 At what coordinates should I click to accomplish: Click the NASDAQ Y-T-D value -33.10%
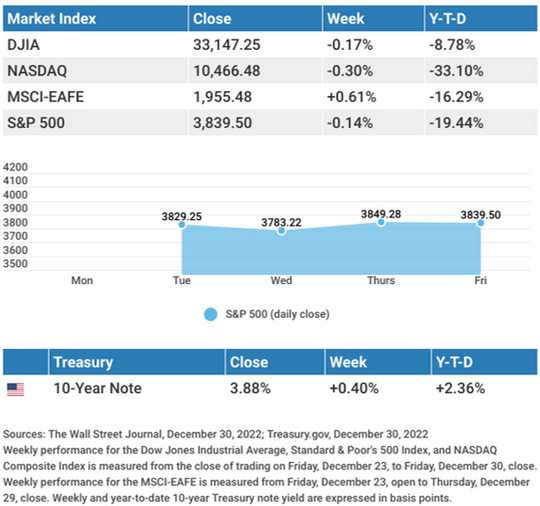coord(456,71)
